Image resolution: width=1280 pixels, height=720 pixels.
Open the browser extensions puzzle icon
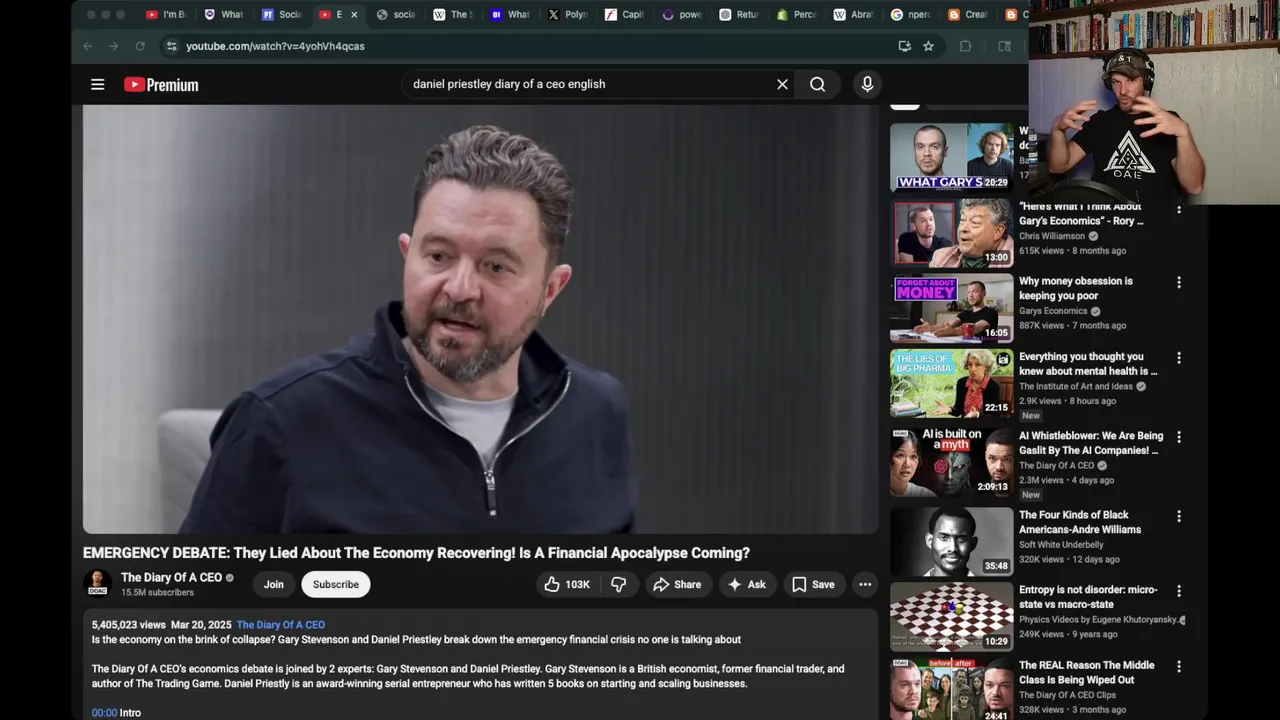click(965, 46)
